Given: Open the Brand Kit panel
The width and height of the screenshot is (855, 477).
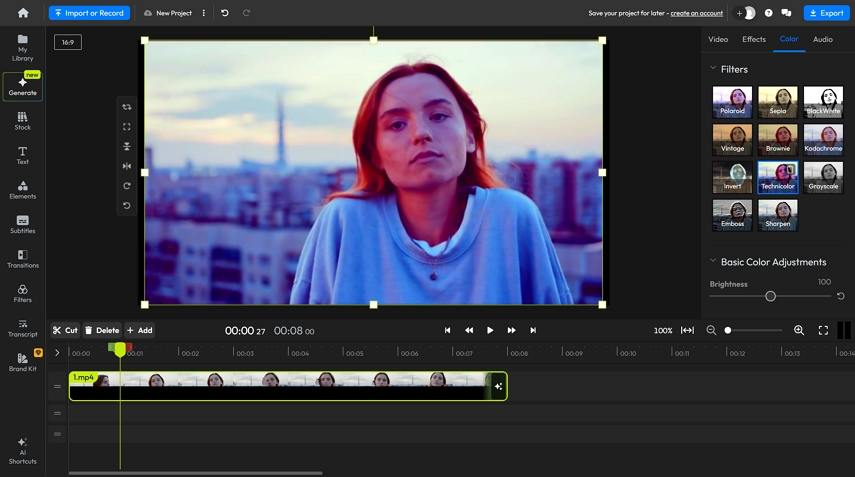Looking at the screenshot, I should pyautogui.click(x=22, y=362).
